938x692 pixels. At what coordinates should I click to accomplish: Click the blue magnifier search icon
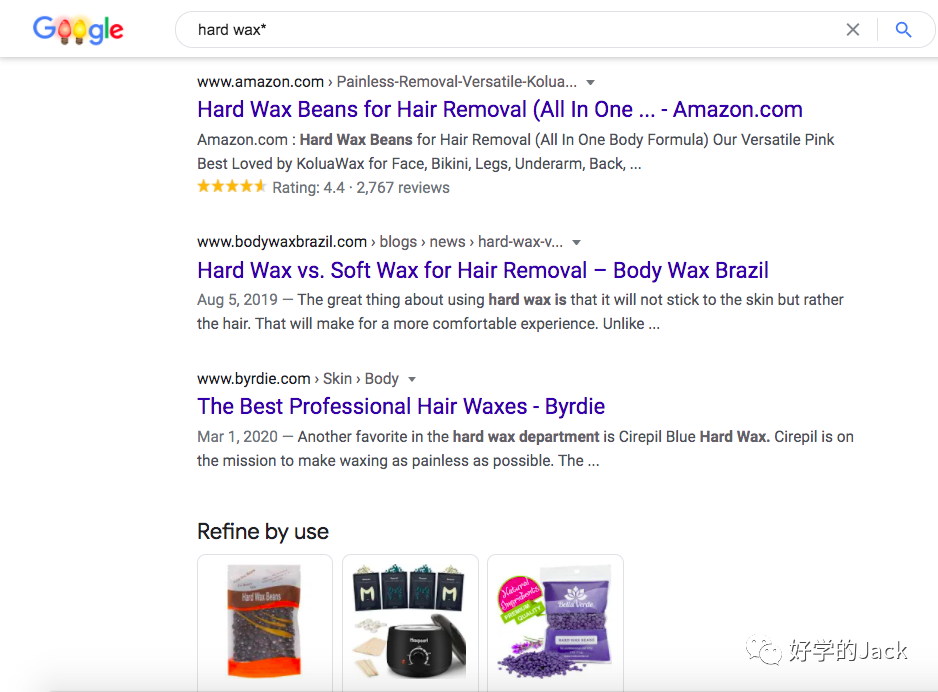(x=903, y=30)
